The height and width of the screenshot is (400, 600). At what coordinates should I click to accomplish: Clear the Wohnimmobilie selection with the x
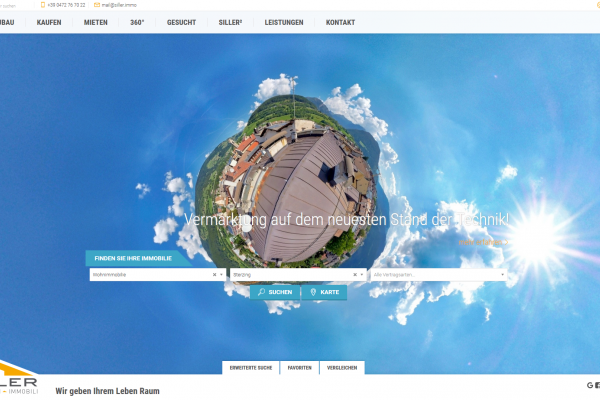[x=214, y=274]
